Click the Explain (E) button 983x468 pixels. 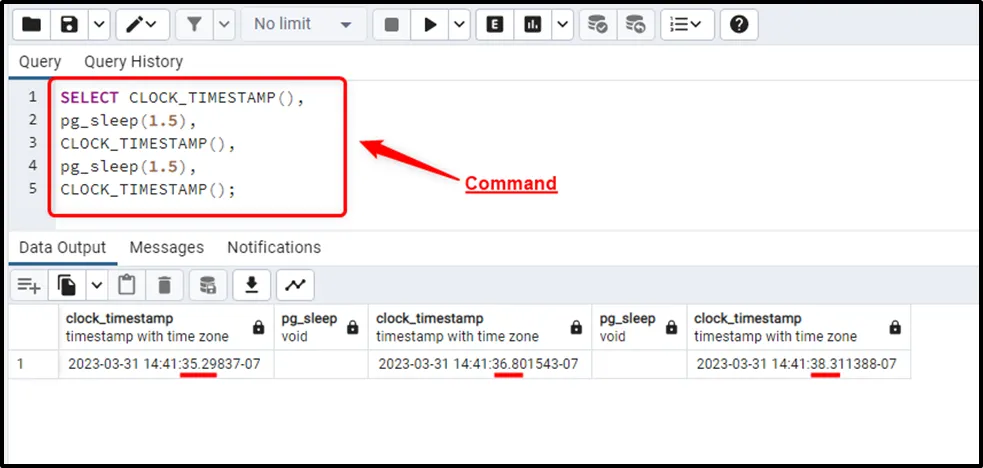coord(494,24)
